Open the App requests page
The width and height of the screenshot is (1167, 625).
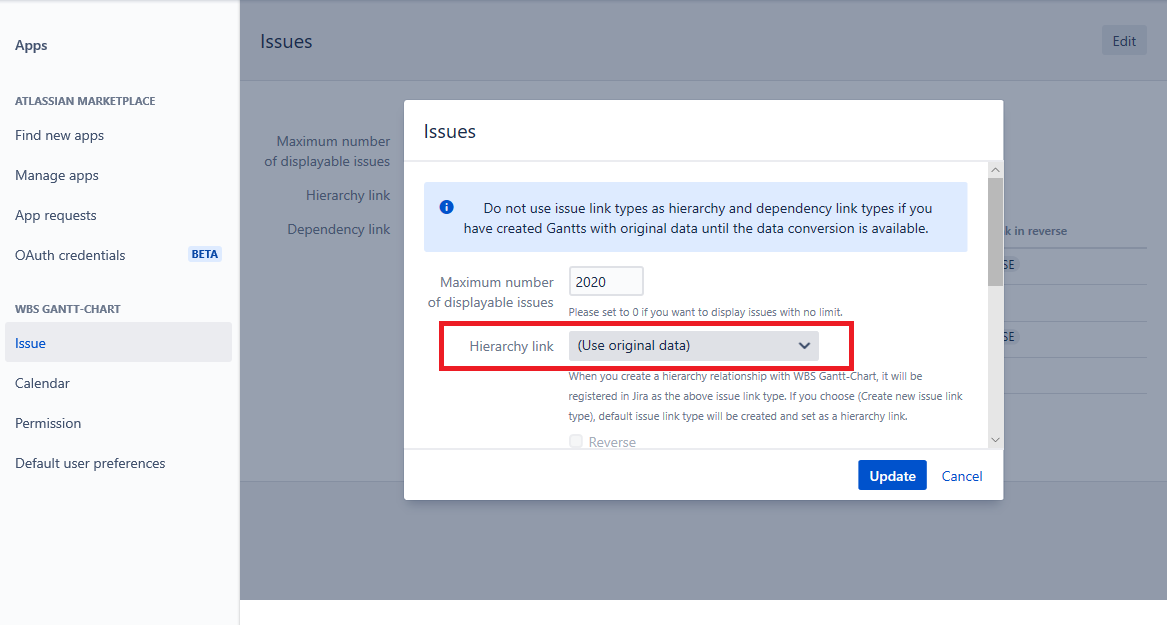click(x=56, y=216)
